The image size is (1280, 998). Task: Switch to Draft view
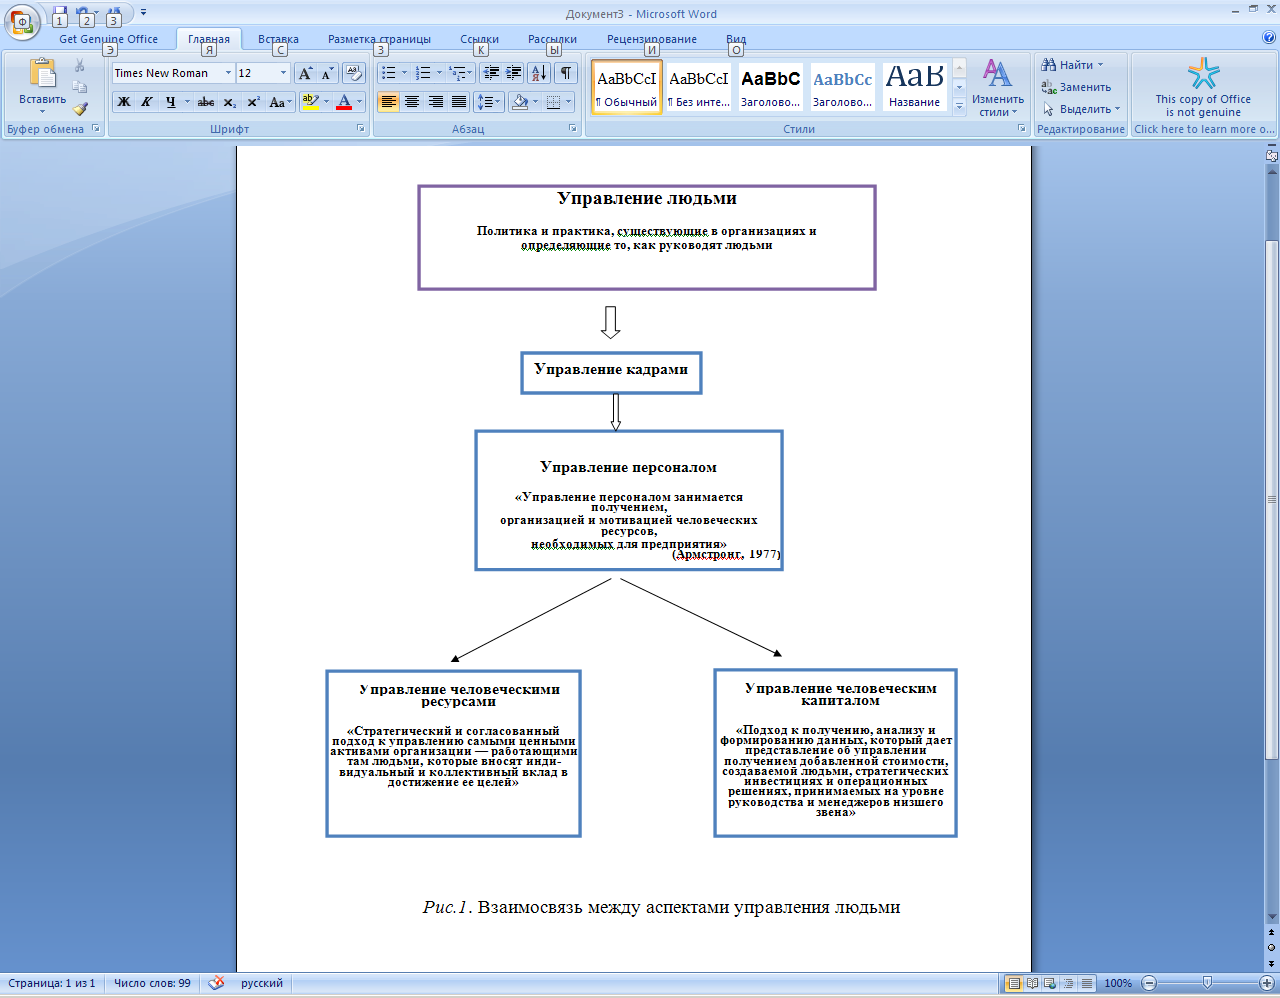[x=1087, y=983]
